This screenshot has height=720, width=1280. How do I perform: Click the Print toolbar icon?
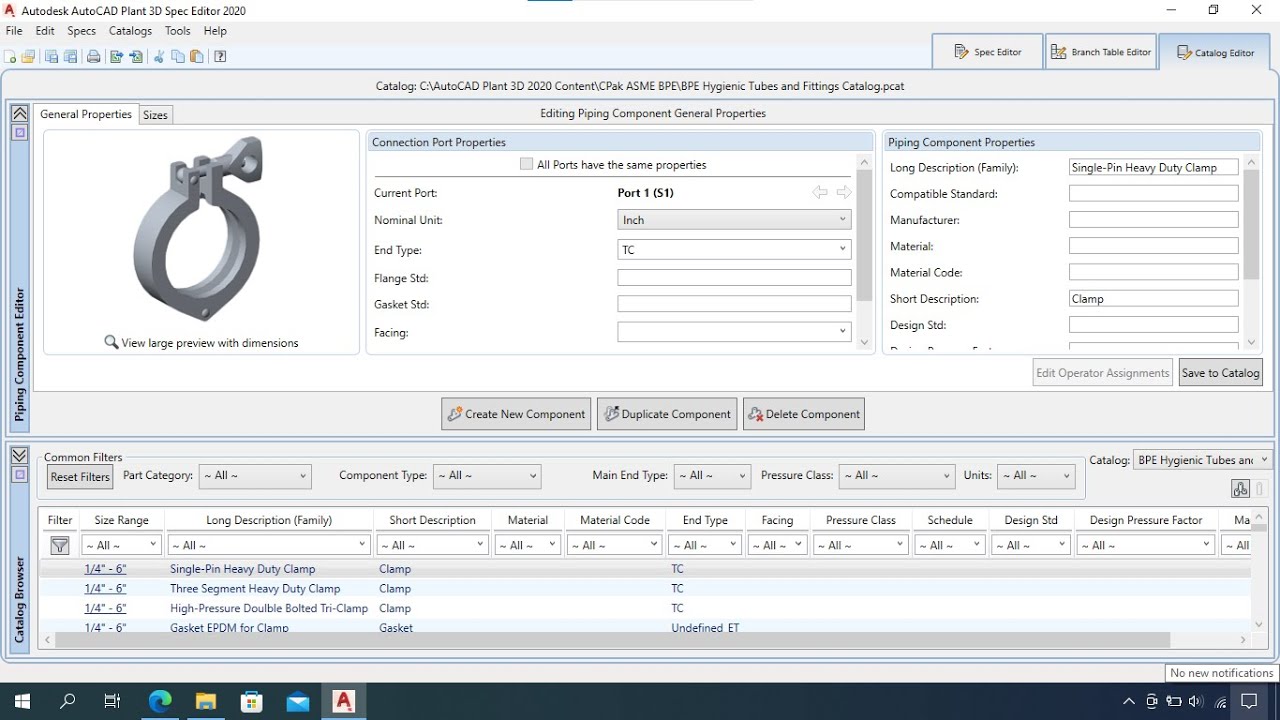(93, 57)
